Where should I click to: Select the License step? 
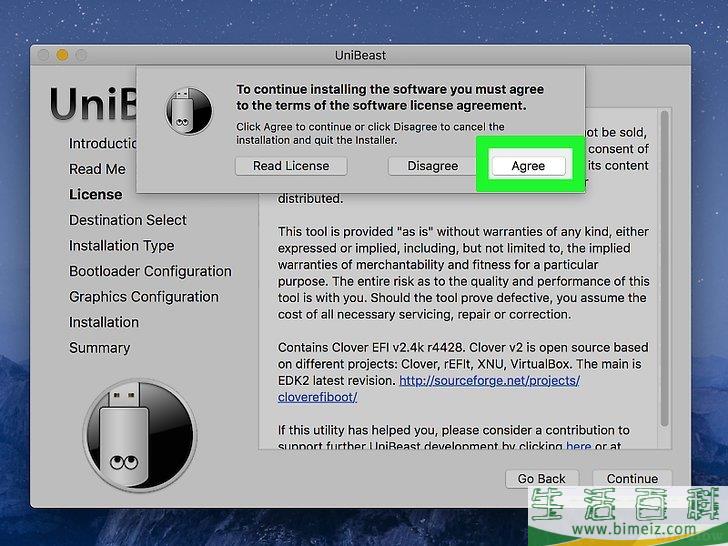(96, 194)
